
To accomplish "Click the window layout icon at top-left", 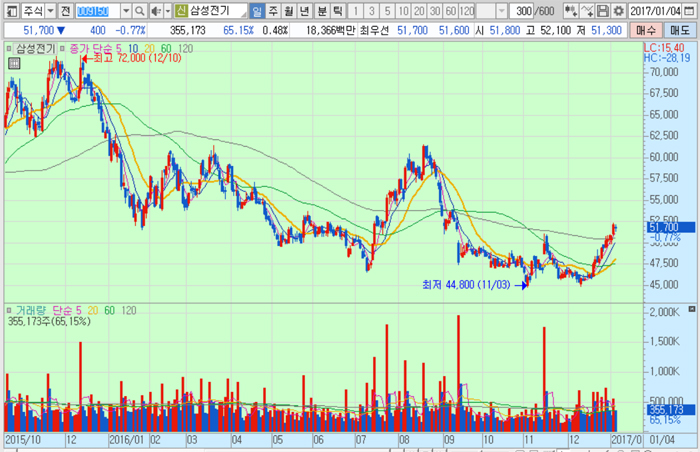I will coord(10,11).
